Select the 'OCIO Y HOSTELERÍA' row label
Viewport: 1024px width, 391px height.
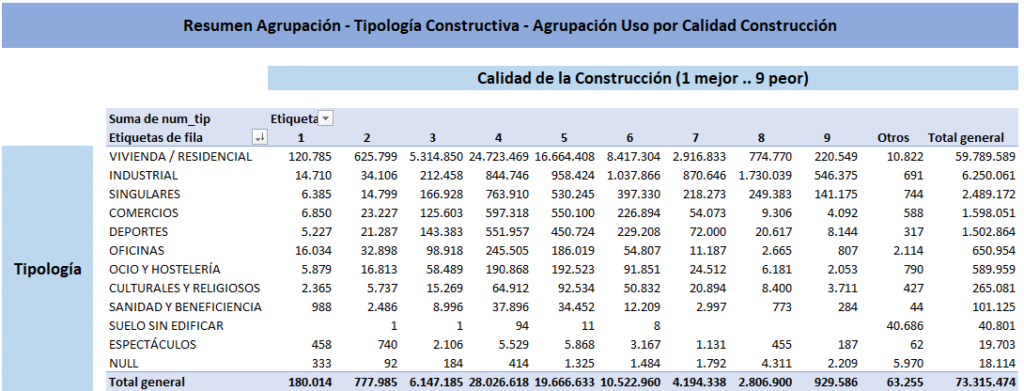point(164,270)
